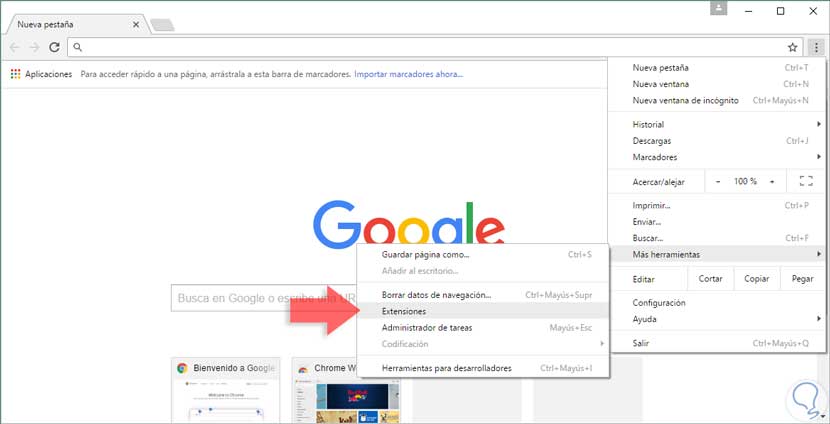The width and height of the screenshot is (830, 424).
Task: Click the Acercar/alejar label
Action: [658, 182]
